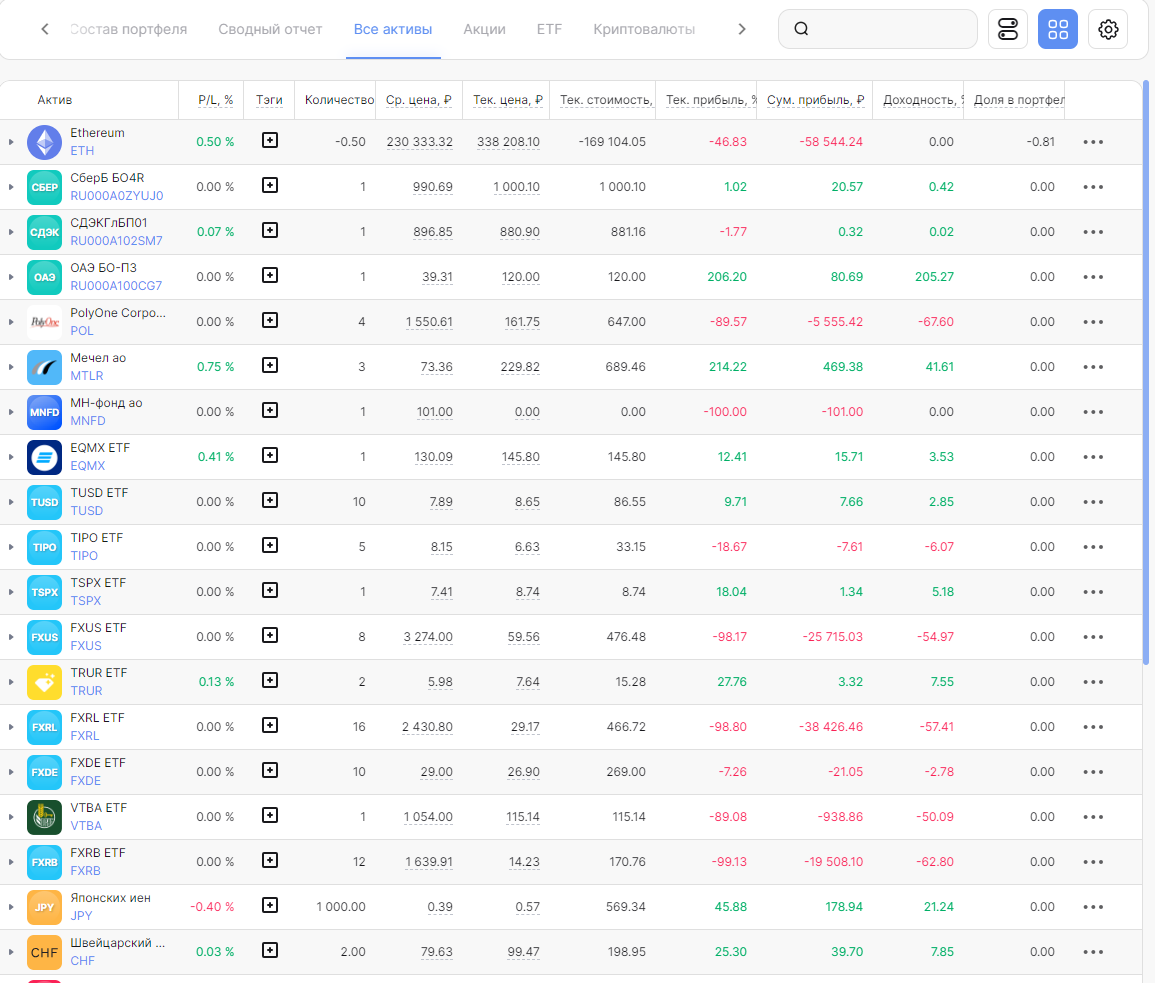The height and width of the screenshot is (983, 1155).
Task: Expand the МН-фонд ао row
Action: coord(11,412)
